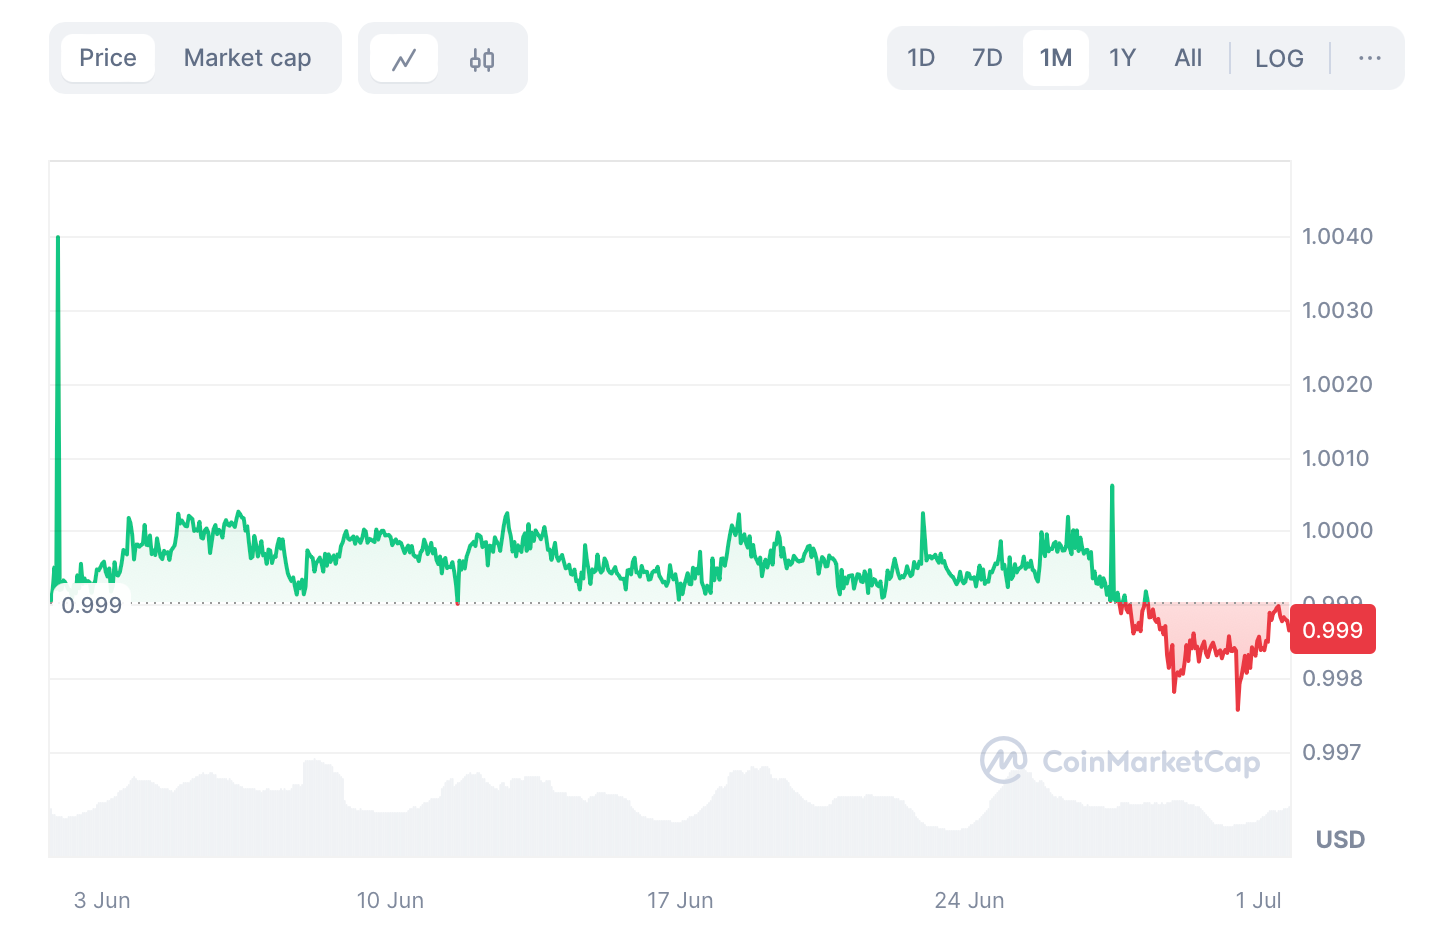Switch to the 1D timeframe tab
The height and width of the screenshot is (940, 1454).
click(x=920, y=58)
